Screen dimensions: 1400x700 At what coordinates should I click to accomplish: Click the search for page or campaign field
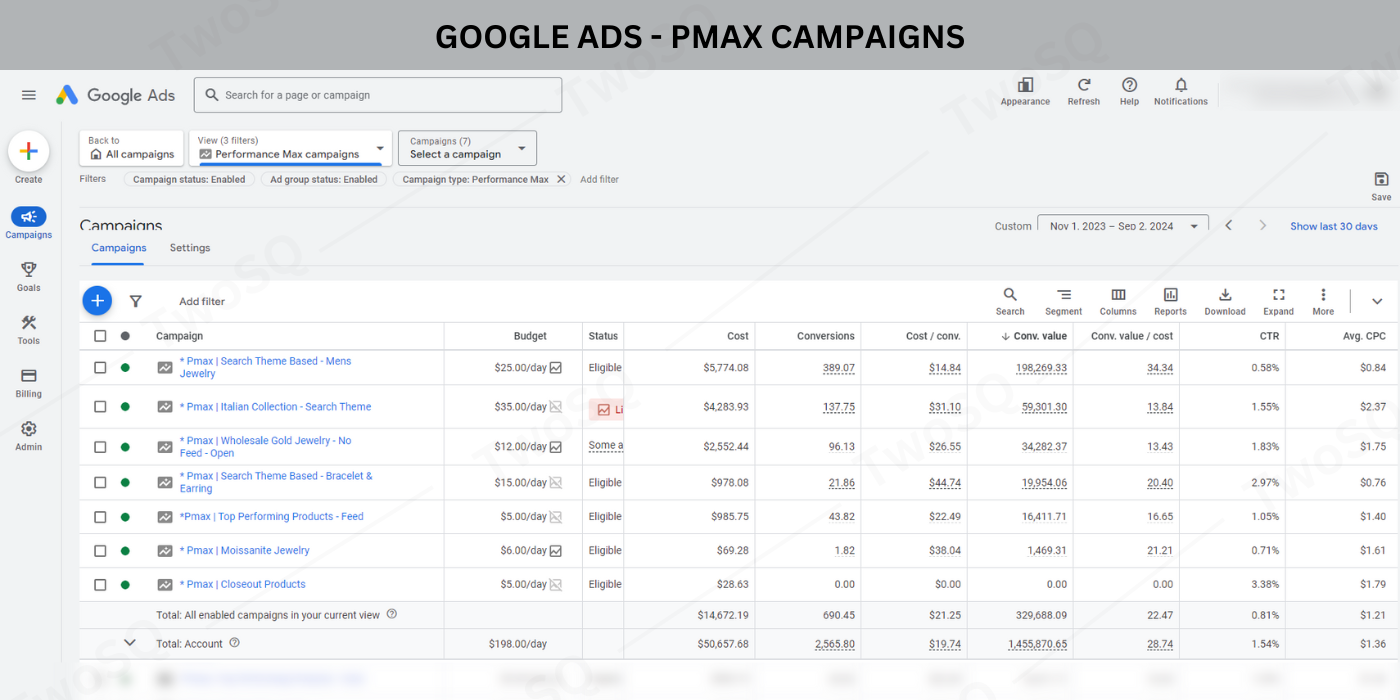[378, 95]
